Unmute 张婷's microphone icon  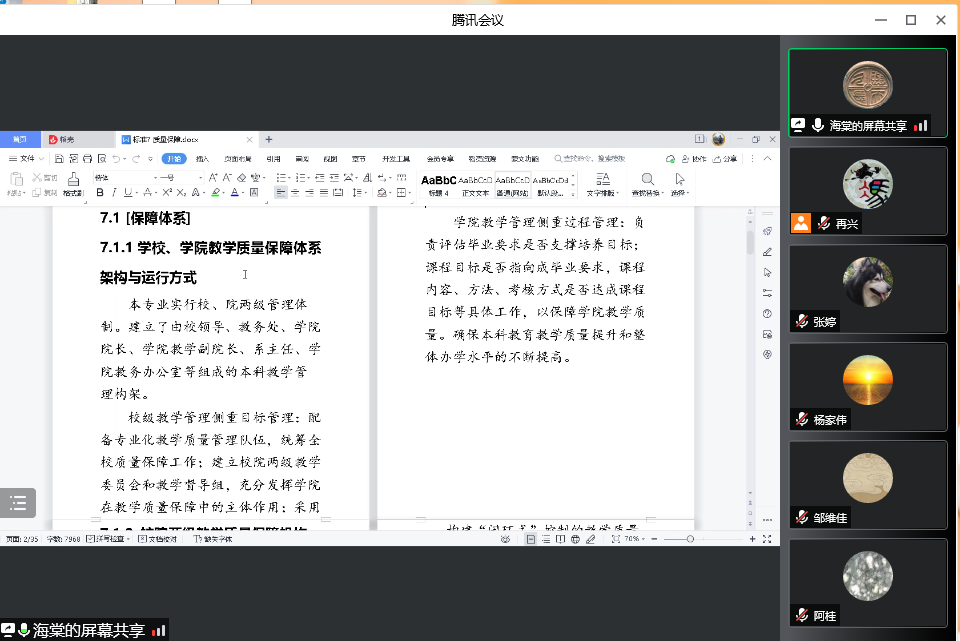coord(801,322)
